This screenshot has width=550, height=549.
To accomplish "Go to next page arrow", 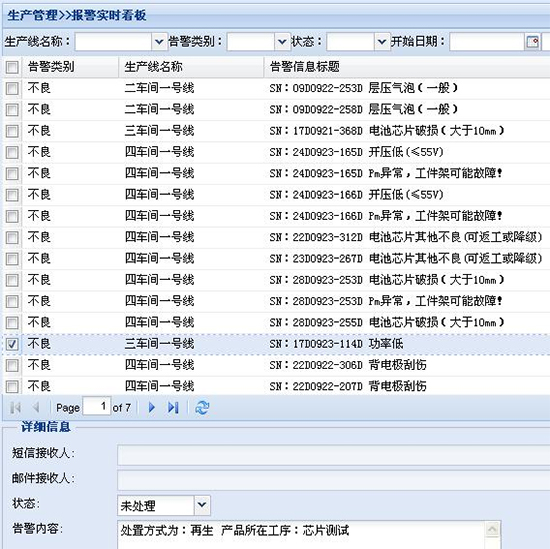I will [152, 408].
